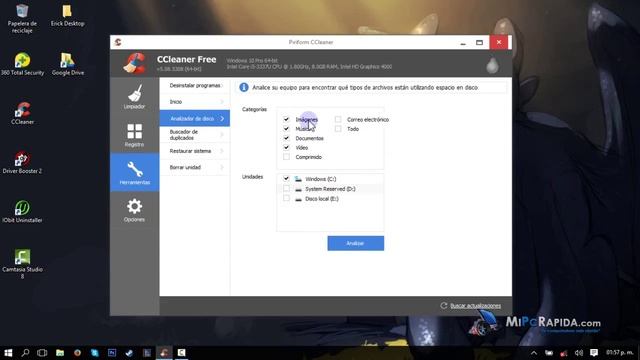The image size is (640, 360).
Task: Click the small CCleaner icon in the title bar
Action: [x=118, y=42]
